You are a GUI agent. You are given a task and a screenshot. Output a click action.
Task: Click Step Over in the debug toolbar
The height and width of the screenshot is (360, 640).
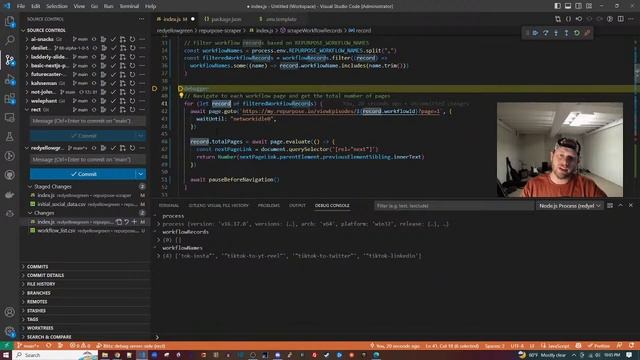(546, 33)
